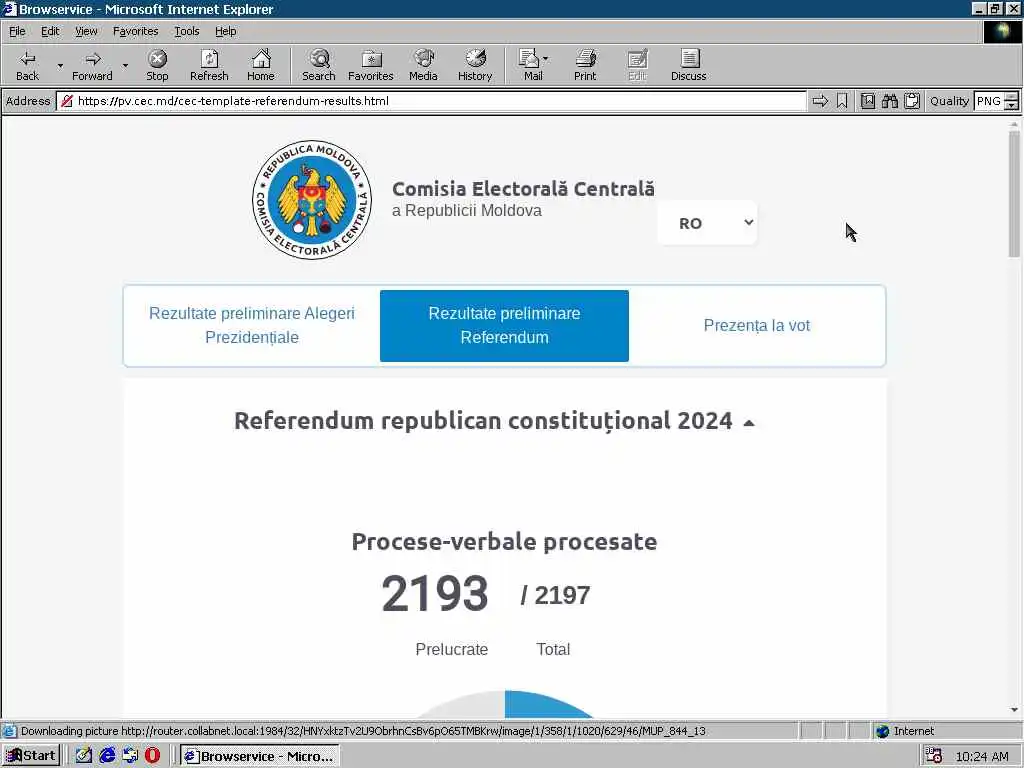Click the 'Comisia Electorală Centrală' heading

pyautogui.click(x=523, y=189)
